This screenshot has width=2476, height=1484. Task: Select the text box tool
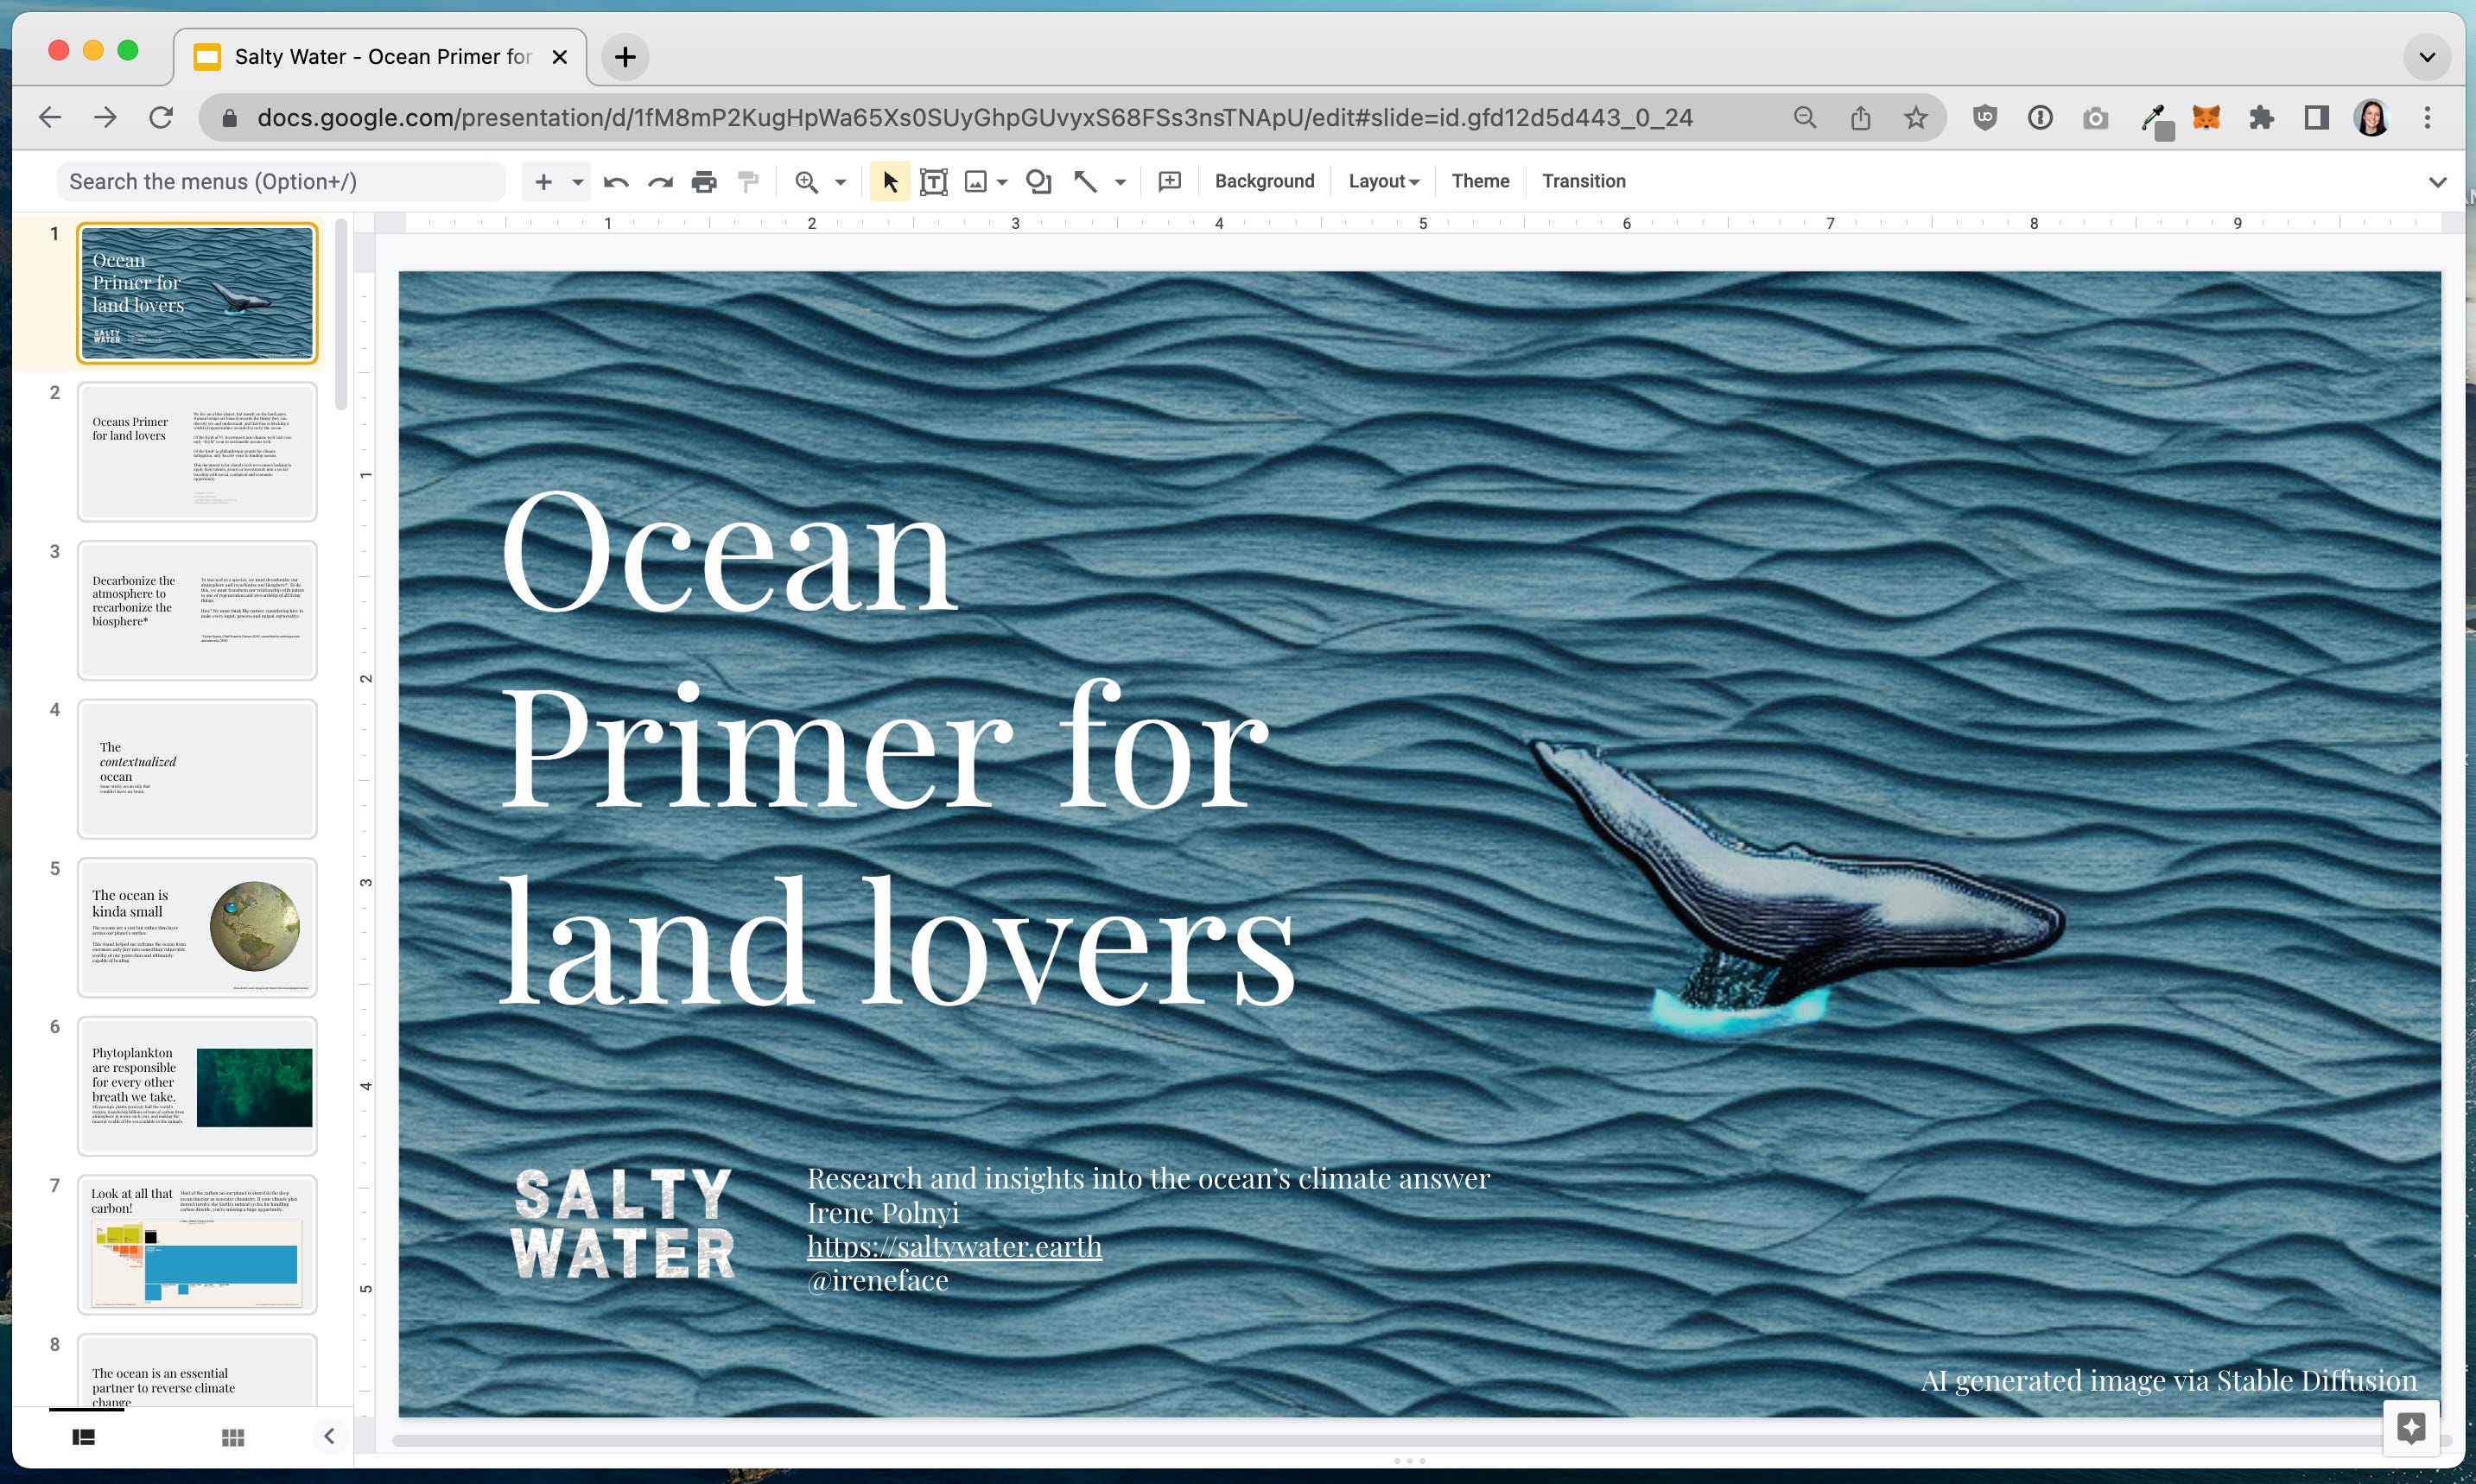click(x=933, y=181)
